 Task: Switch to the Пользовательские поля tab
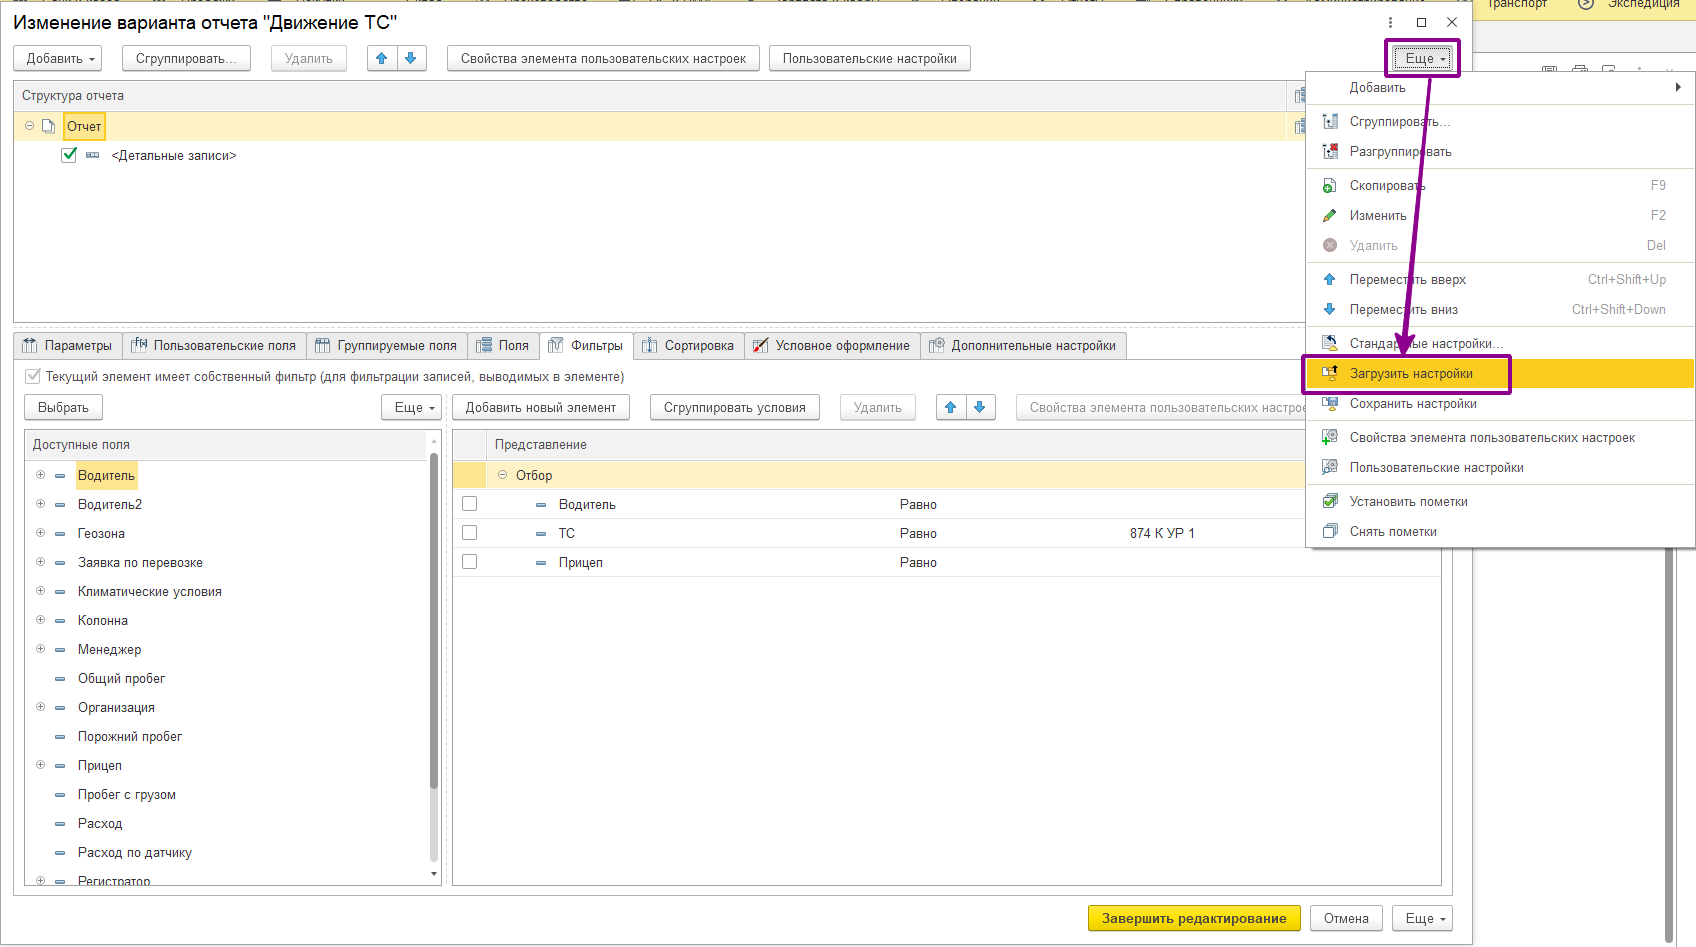pyautogui.click(x=214, y=345)
